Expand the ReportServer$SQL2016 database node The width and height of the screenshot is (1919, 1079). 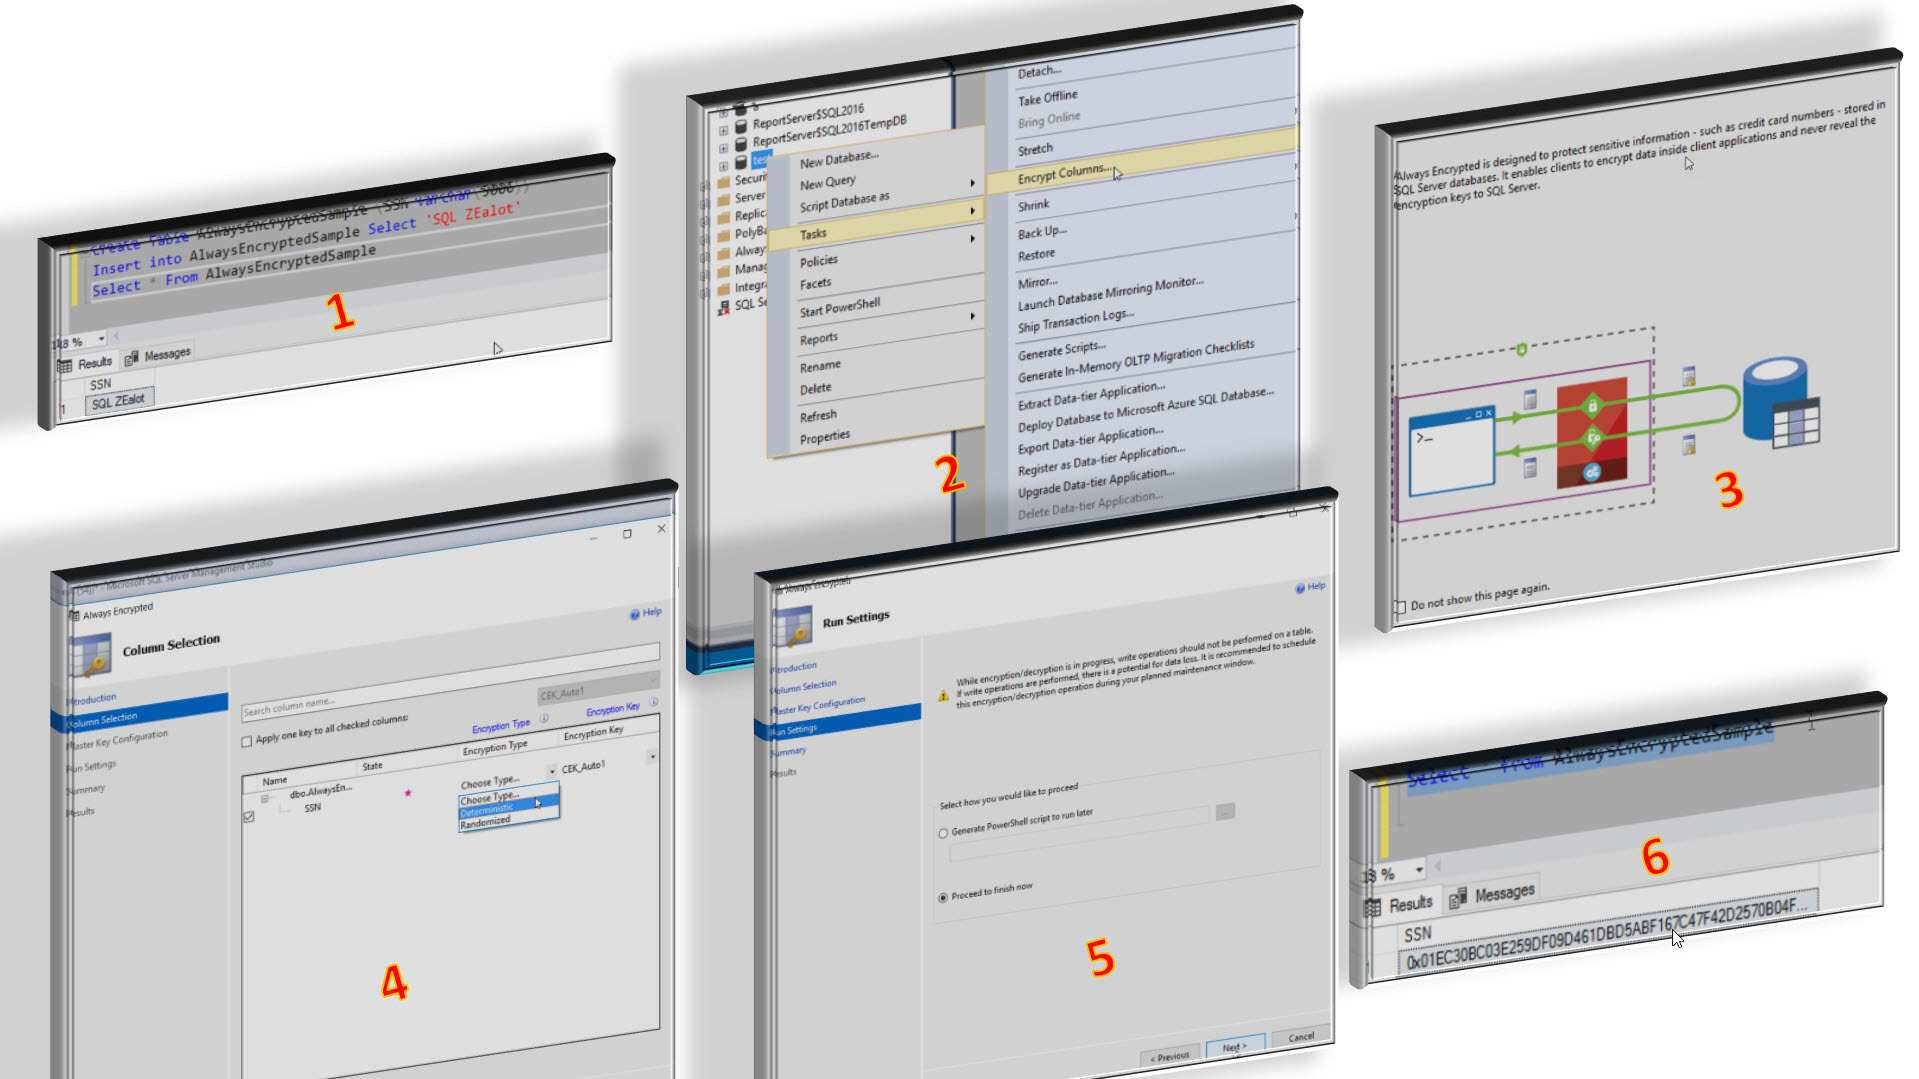tap(723, 130)
